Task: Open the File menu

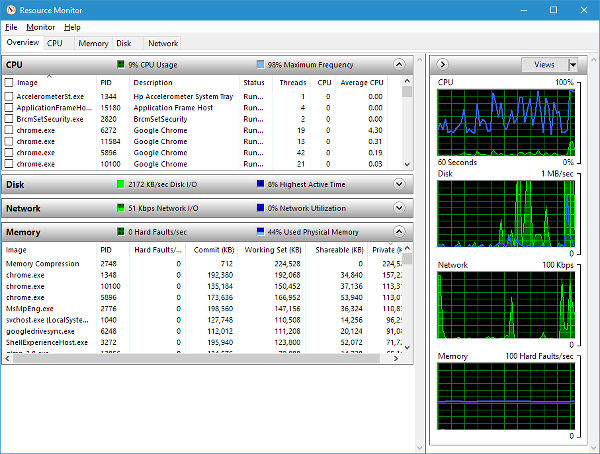Action: pos(11,27)
